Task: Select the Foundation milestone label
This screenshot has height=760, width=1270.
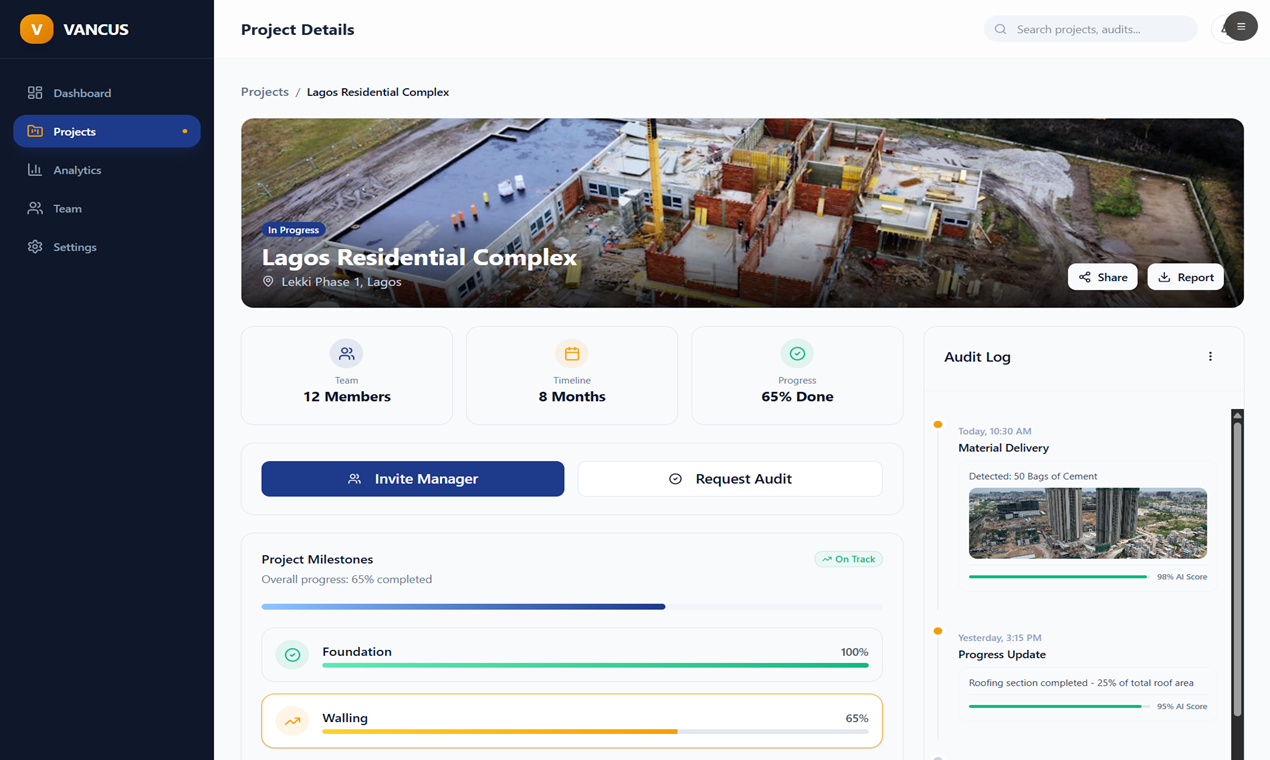Action: (357, 652)
